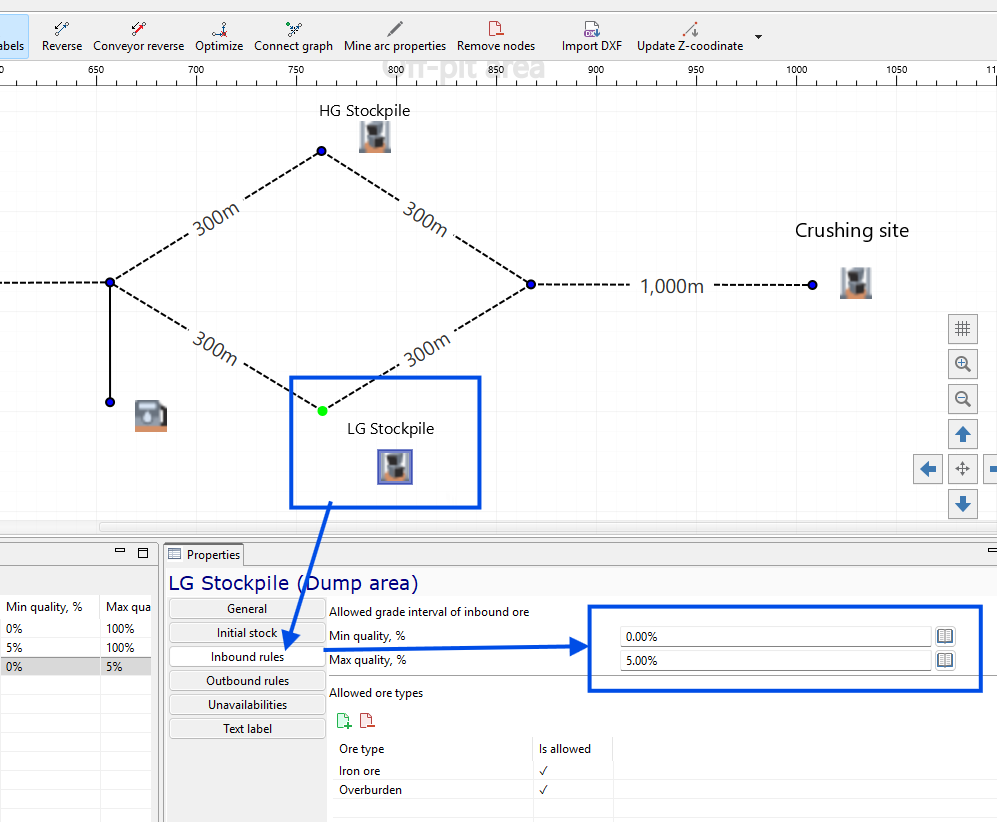997x822 pixels.
Task: Click the Connect graph tool
Action: (293, 36)
